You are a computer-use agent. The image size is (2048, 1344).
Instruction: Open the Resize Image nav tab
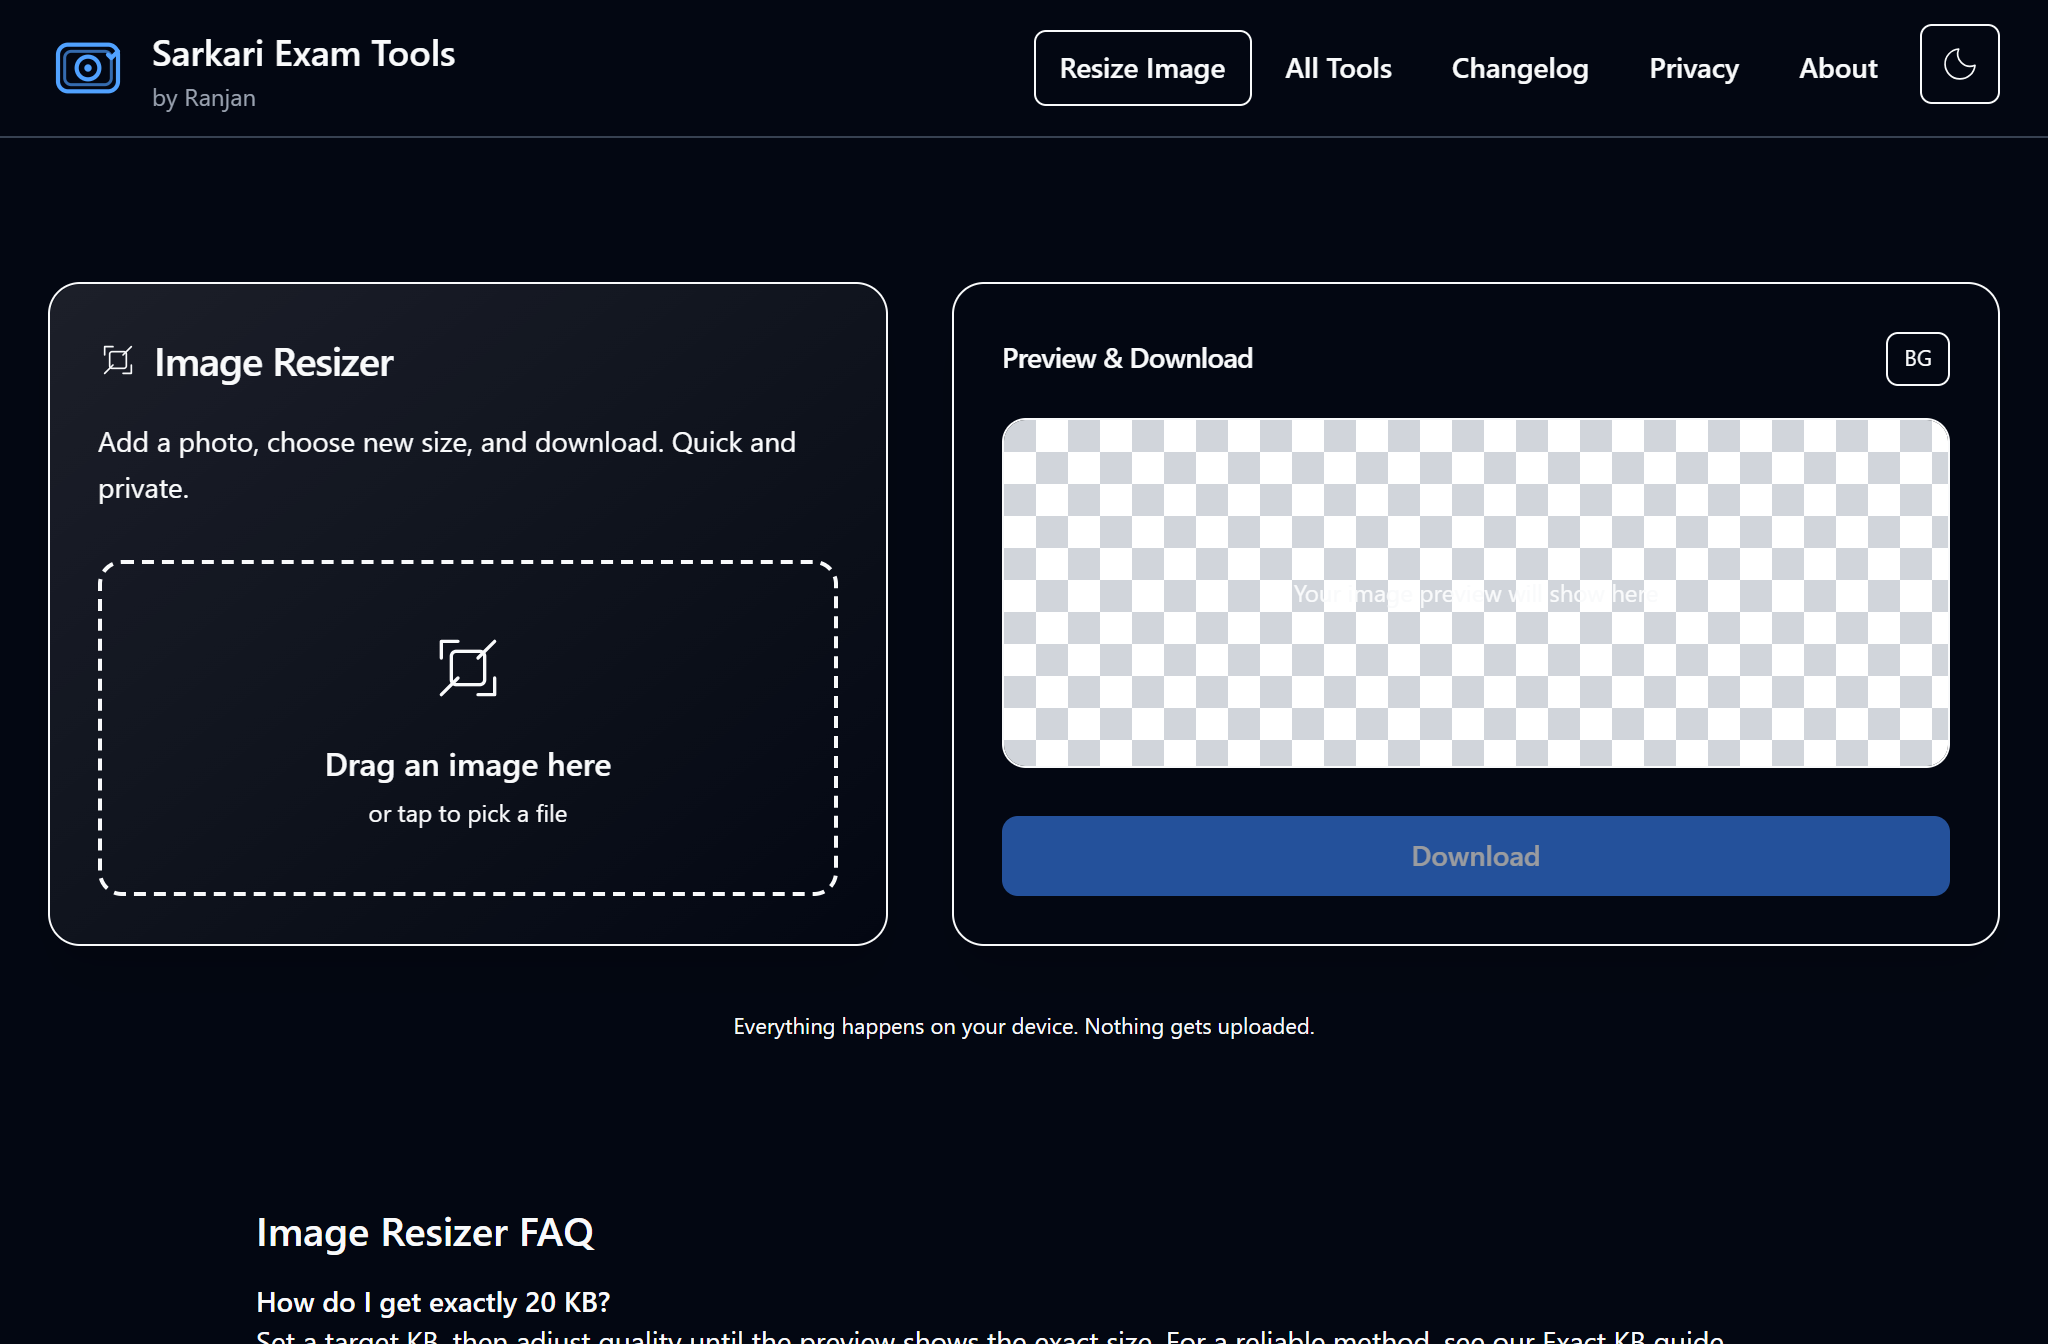click(1142, 68)
